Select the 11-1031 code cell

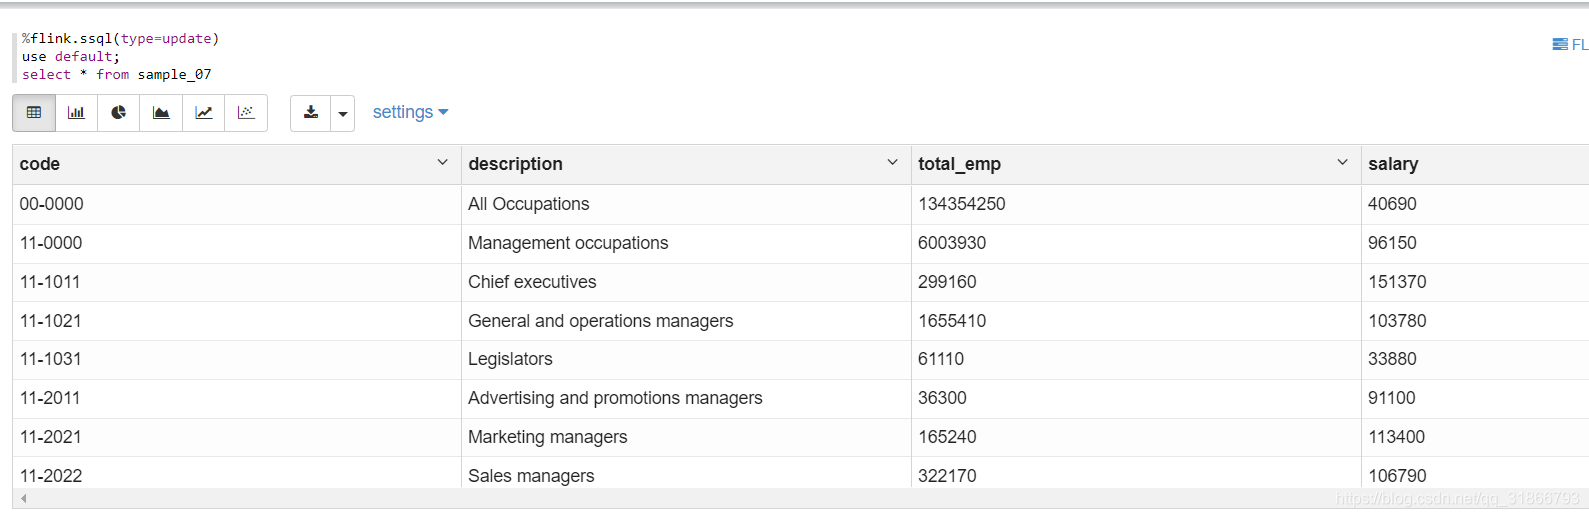click(x=237, y=359)
